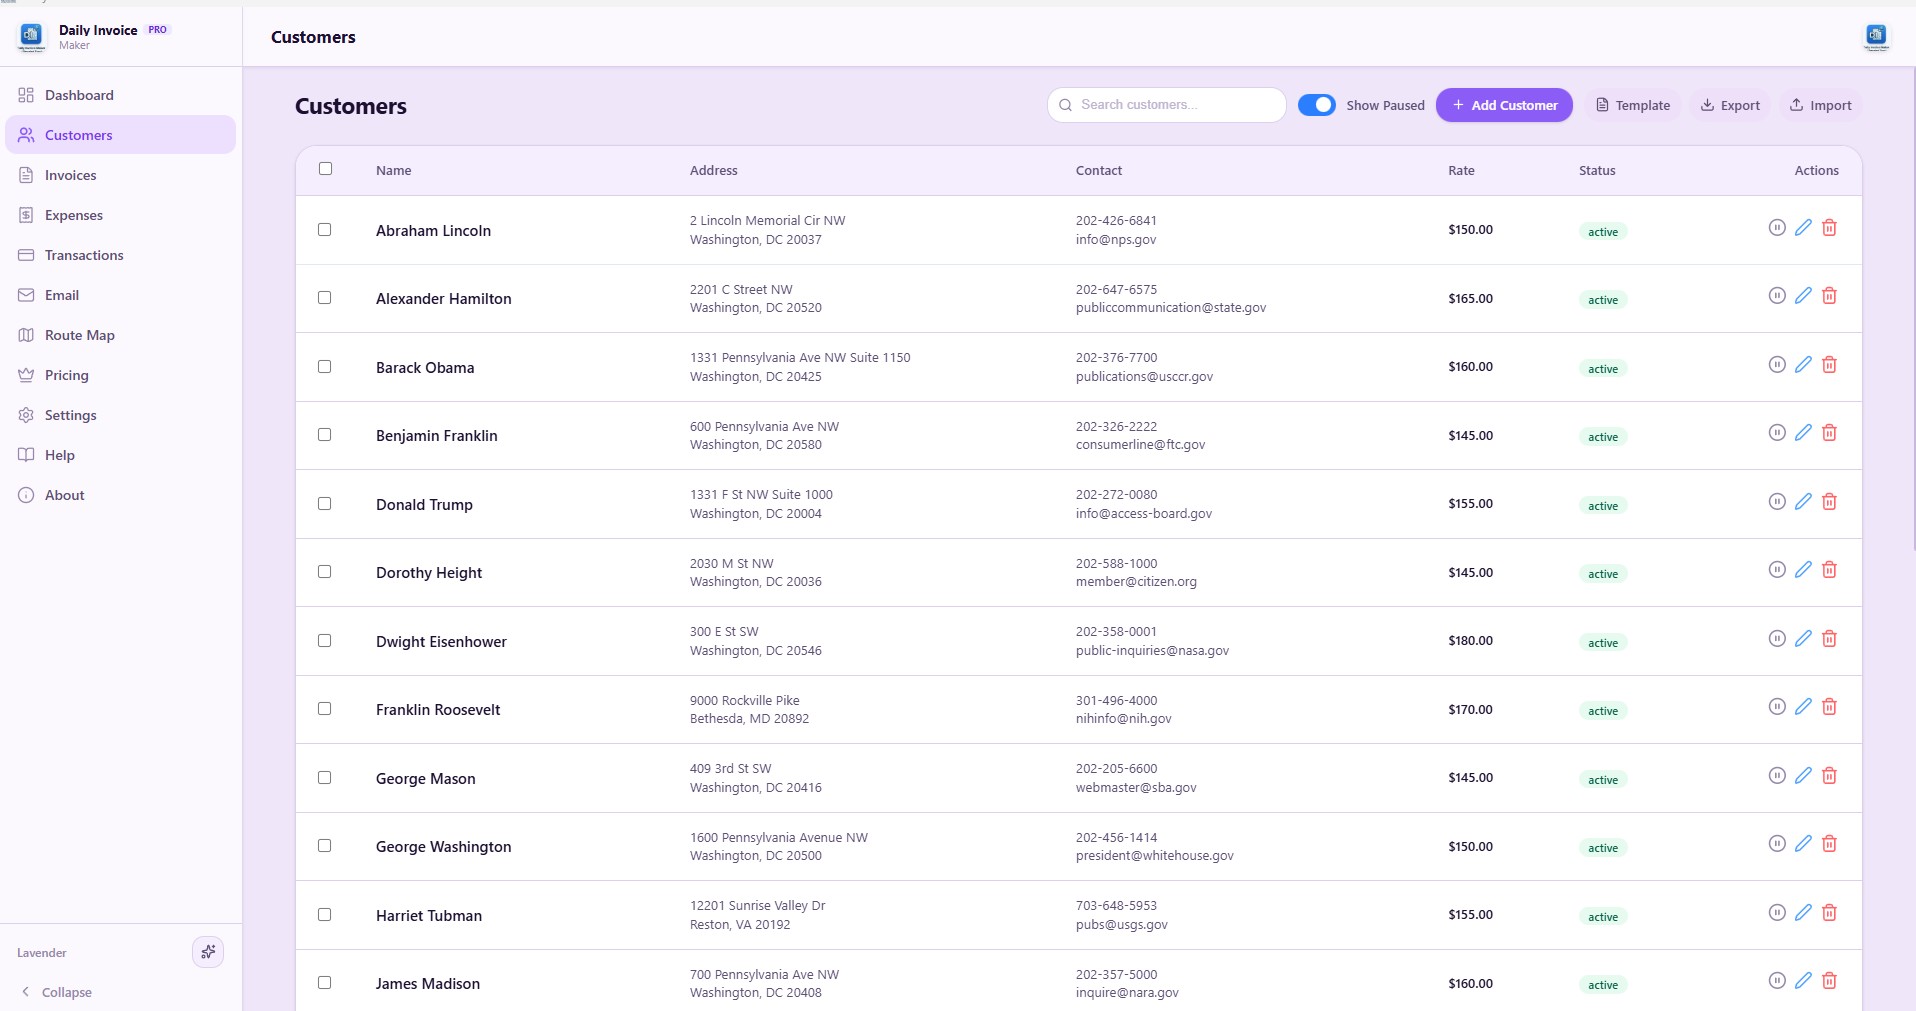Viewport: 1916px width, 1011px height.
Task: Delete Barack Obama using the trash icon
Action: pyautogui.click(x=1829, y=365)
